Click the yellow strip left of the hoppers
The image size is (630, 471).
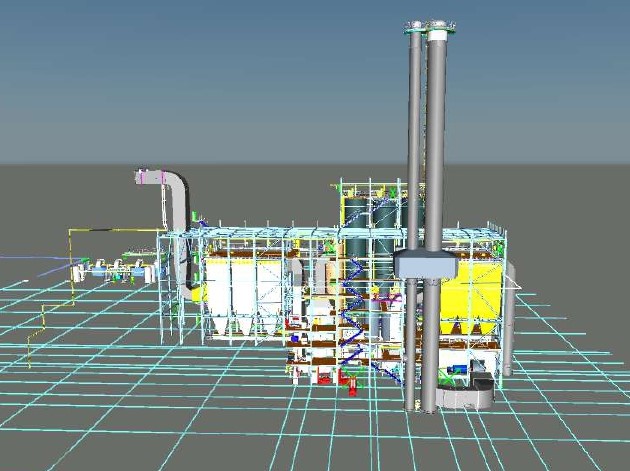198,292
